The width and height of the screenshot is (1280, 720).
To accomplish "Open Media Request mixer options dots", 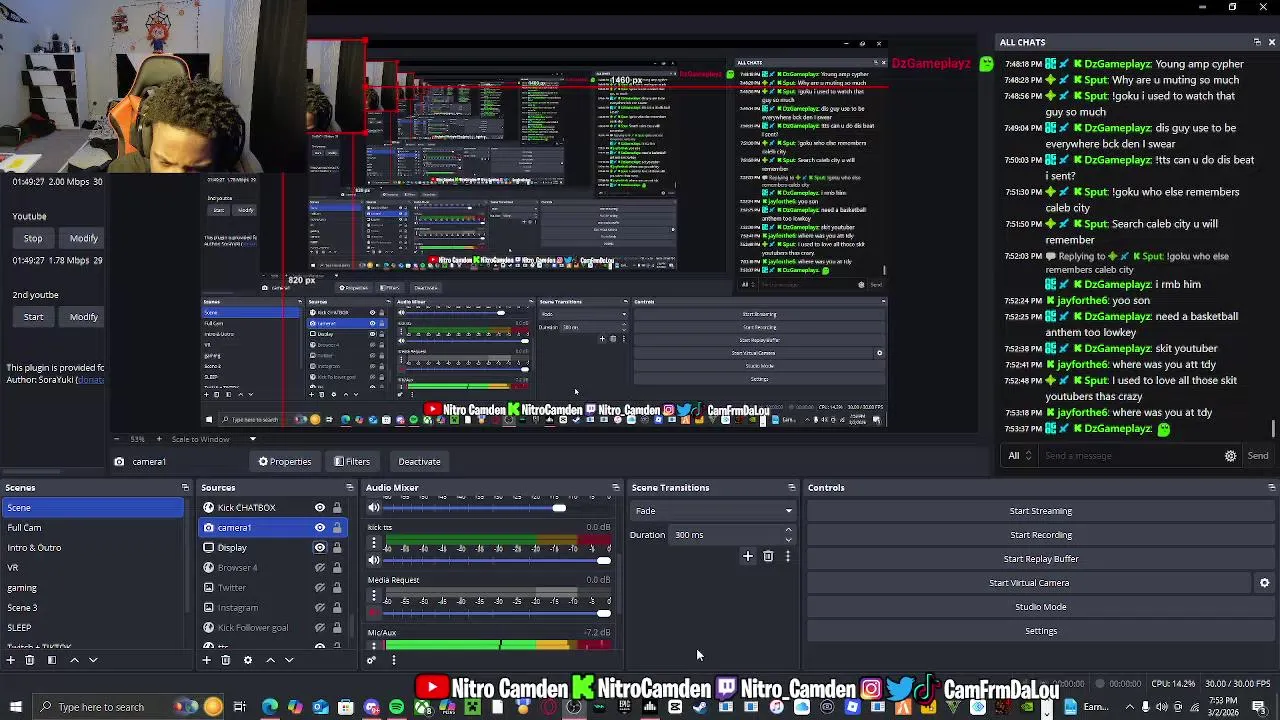I will [x=374, y=596].
